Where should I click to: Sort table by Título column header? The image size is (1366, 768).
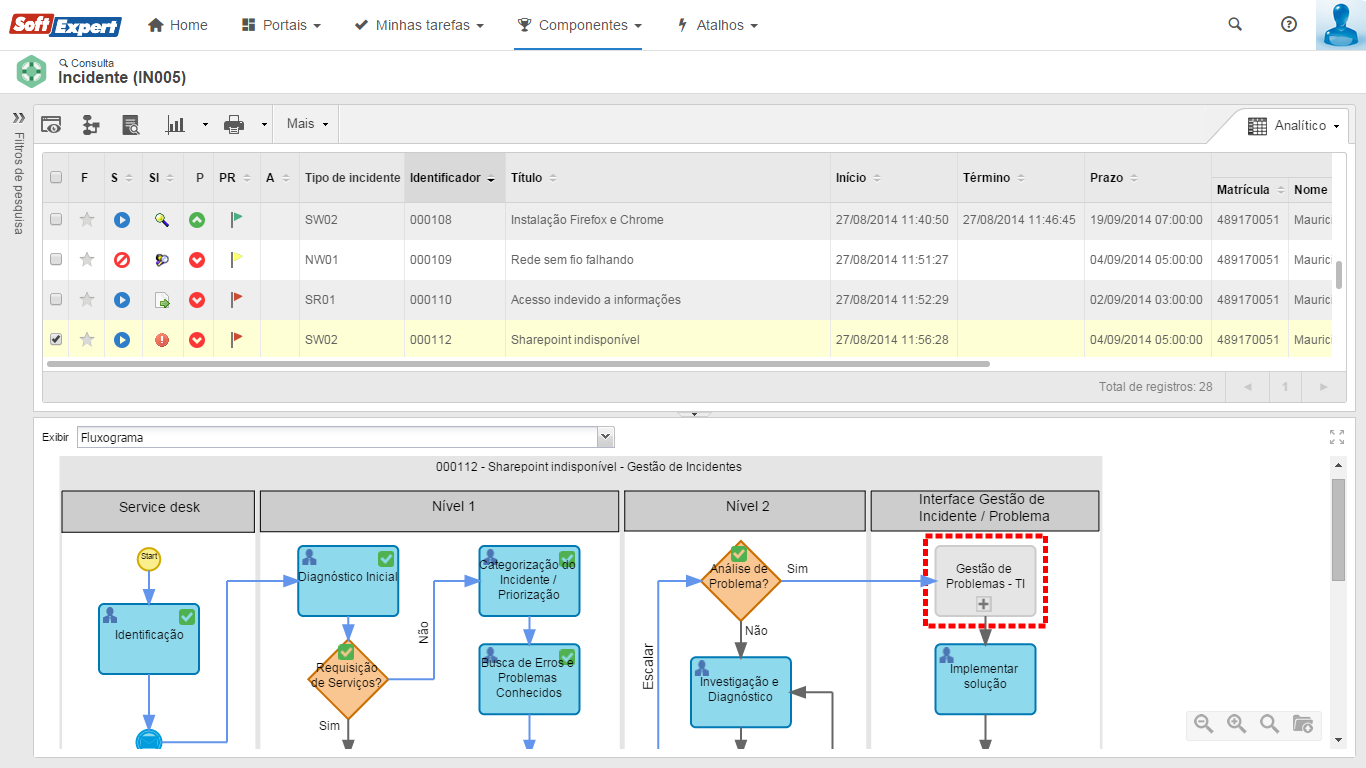[x=527, y=178]
